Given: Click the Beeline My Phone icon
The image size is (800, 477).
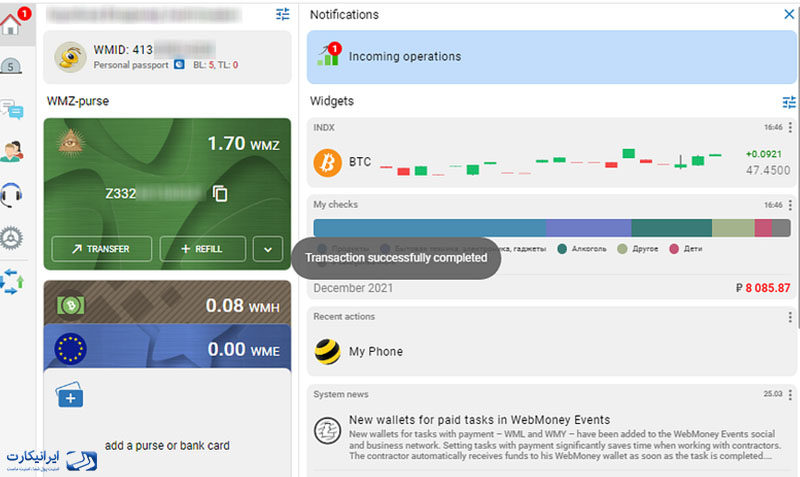Looking at the screenshot, I should tap(328, 352).
